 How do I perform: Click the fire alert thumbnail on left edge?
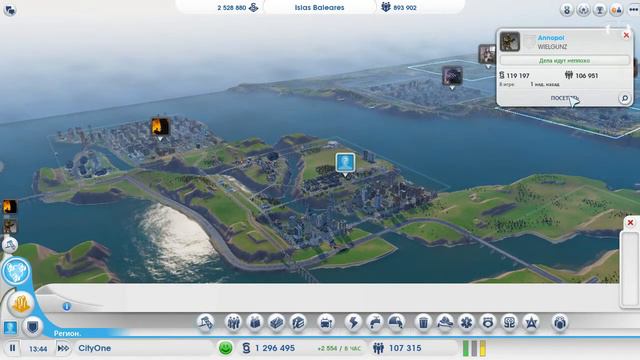[x=10, y=207]
